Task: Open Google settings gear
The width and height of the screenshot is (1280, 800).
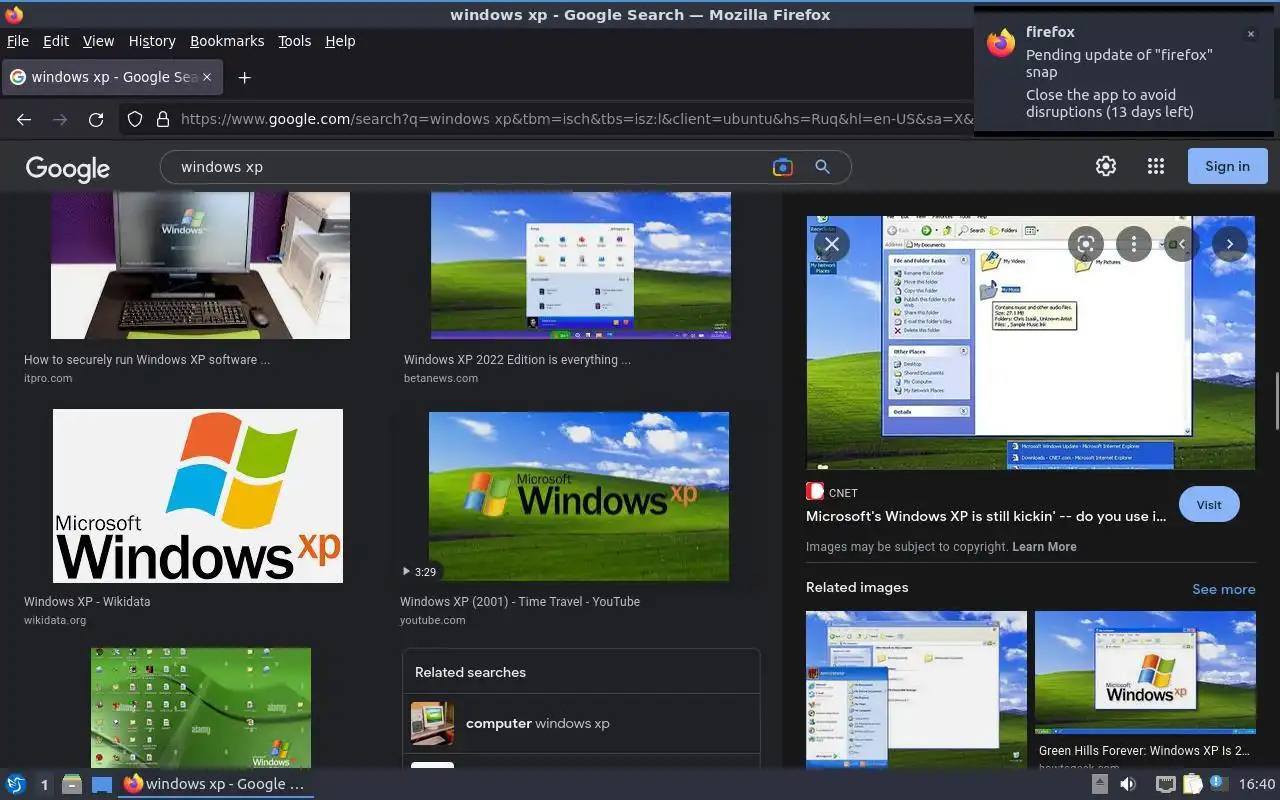Action: tap(1106, 166)
